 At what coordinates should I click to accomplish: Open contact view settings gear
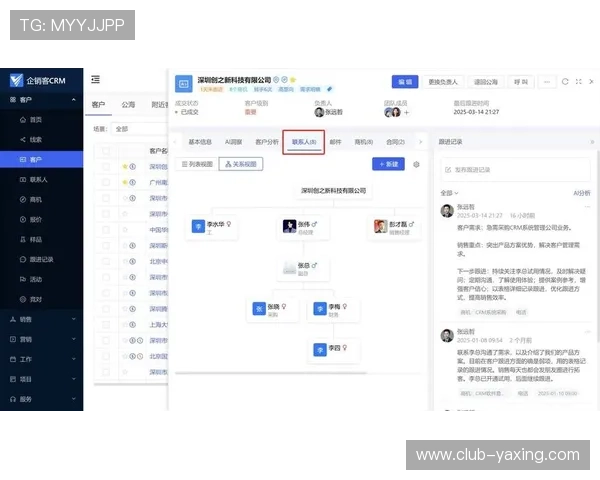click(x=416, y=164)
